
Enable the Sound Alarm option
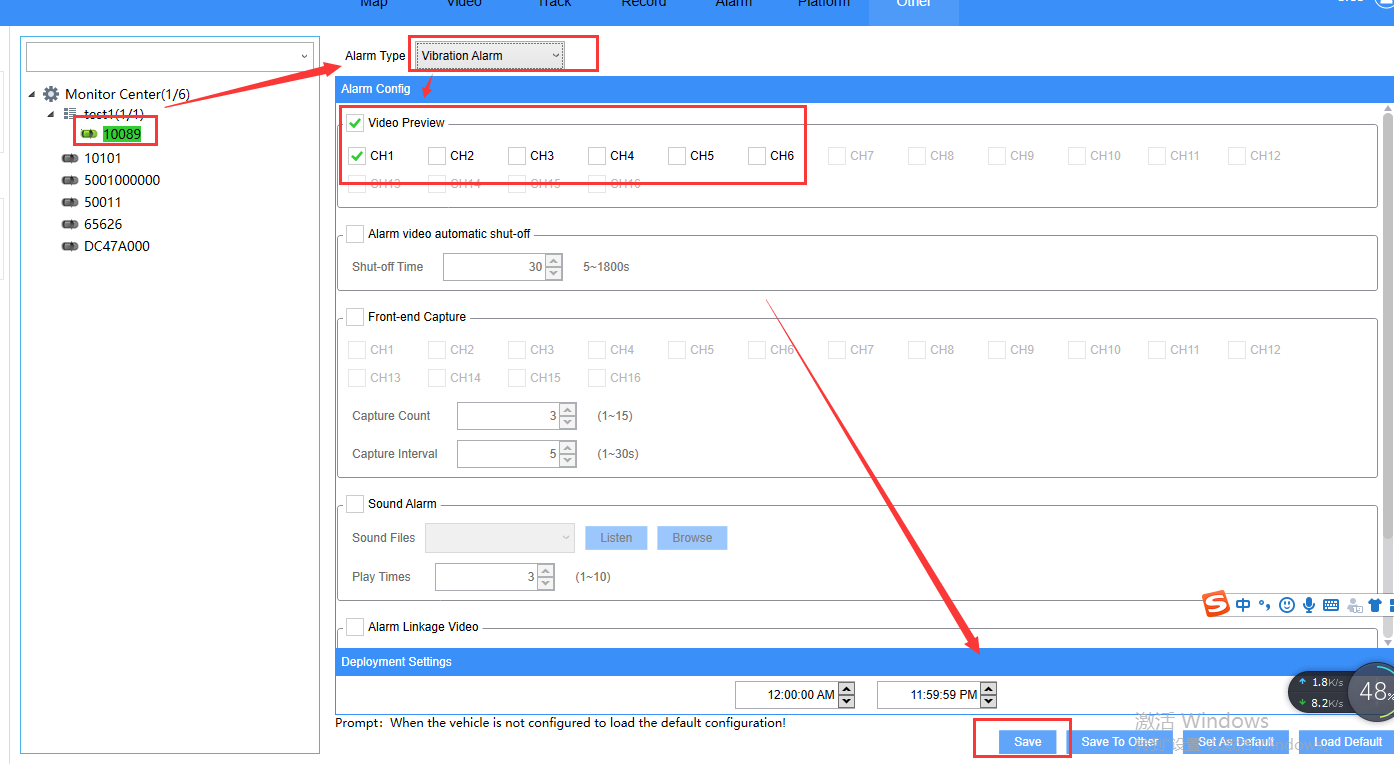355,504
